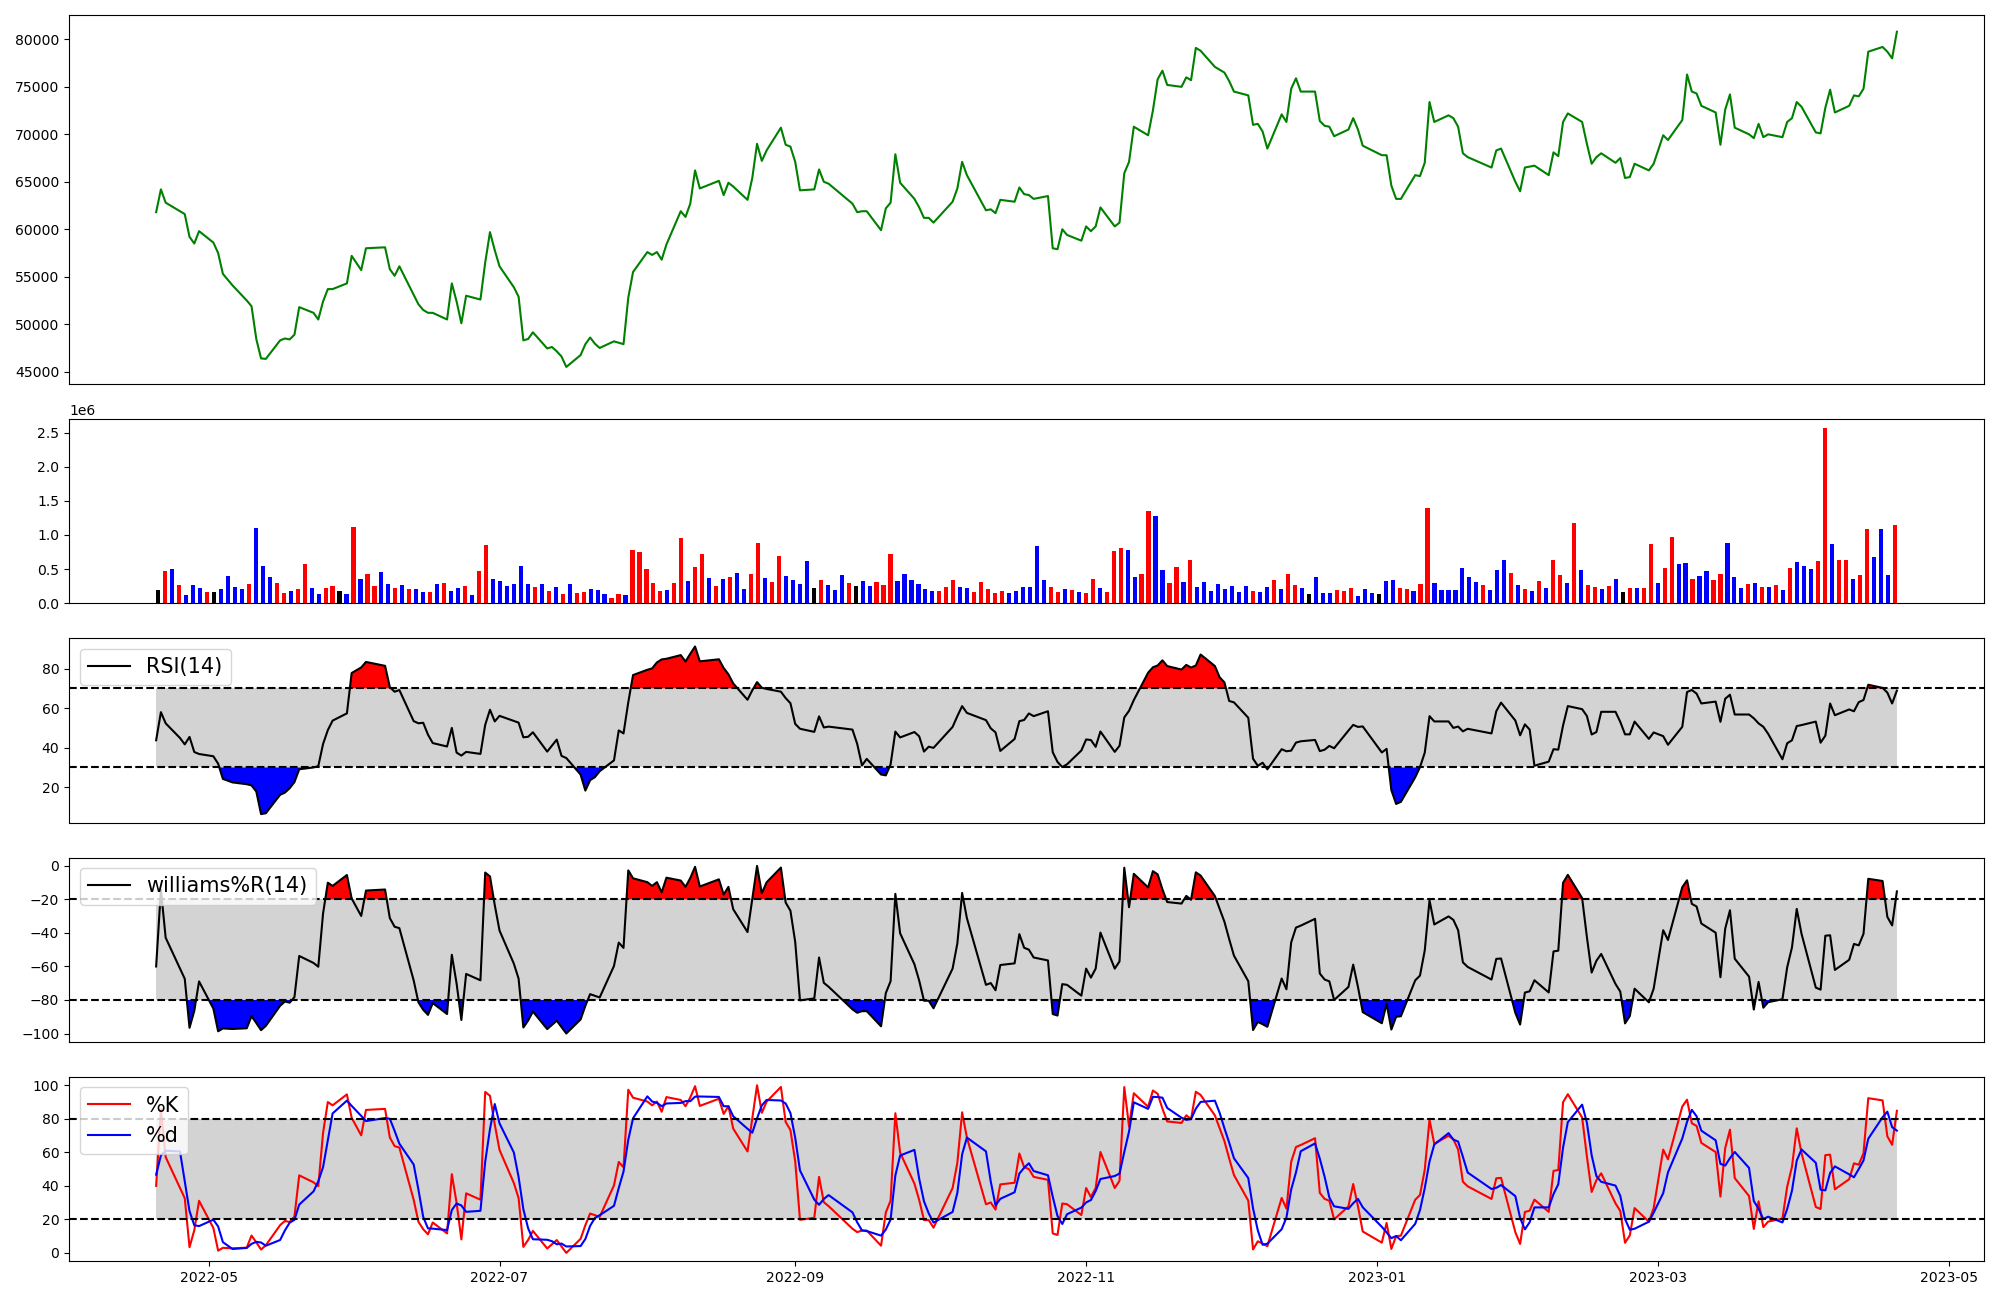Click the RSI(14) legend label
2000x1300 pixels.
(x=184, y=666)
